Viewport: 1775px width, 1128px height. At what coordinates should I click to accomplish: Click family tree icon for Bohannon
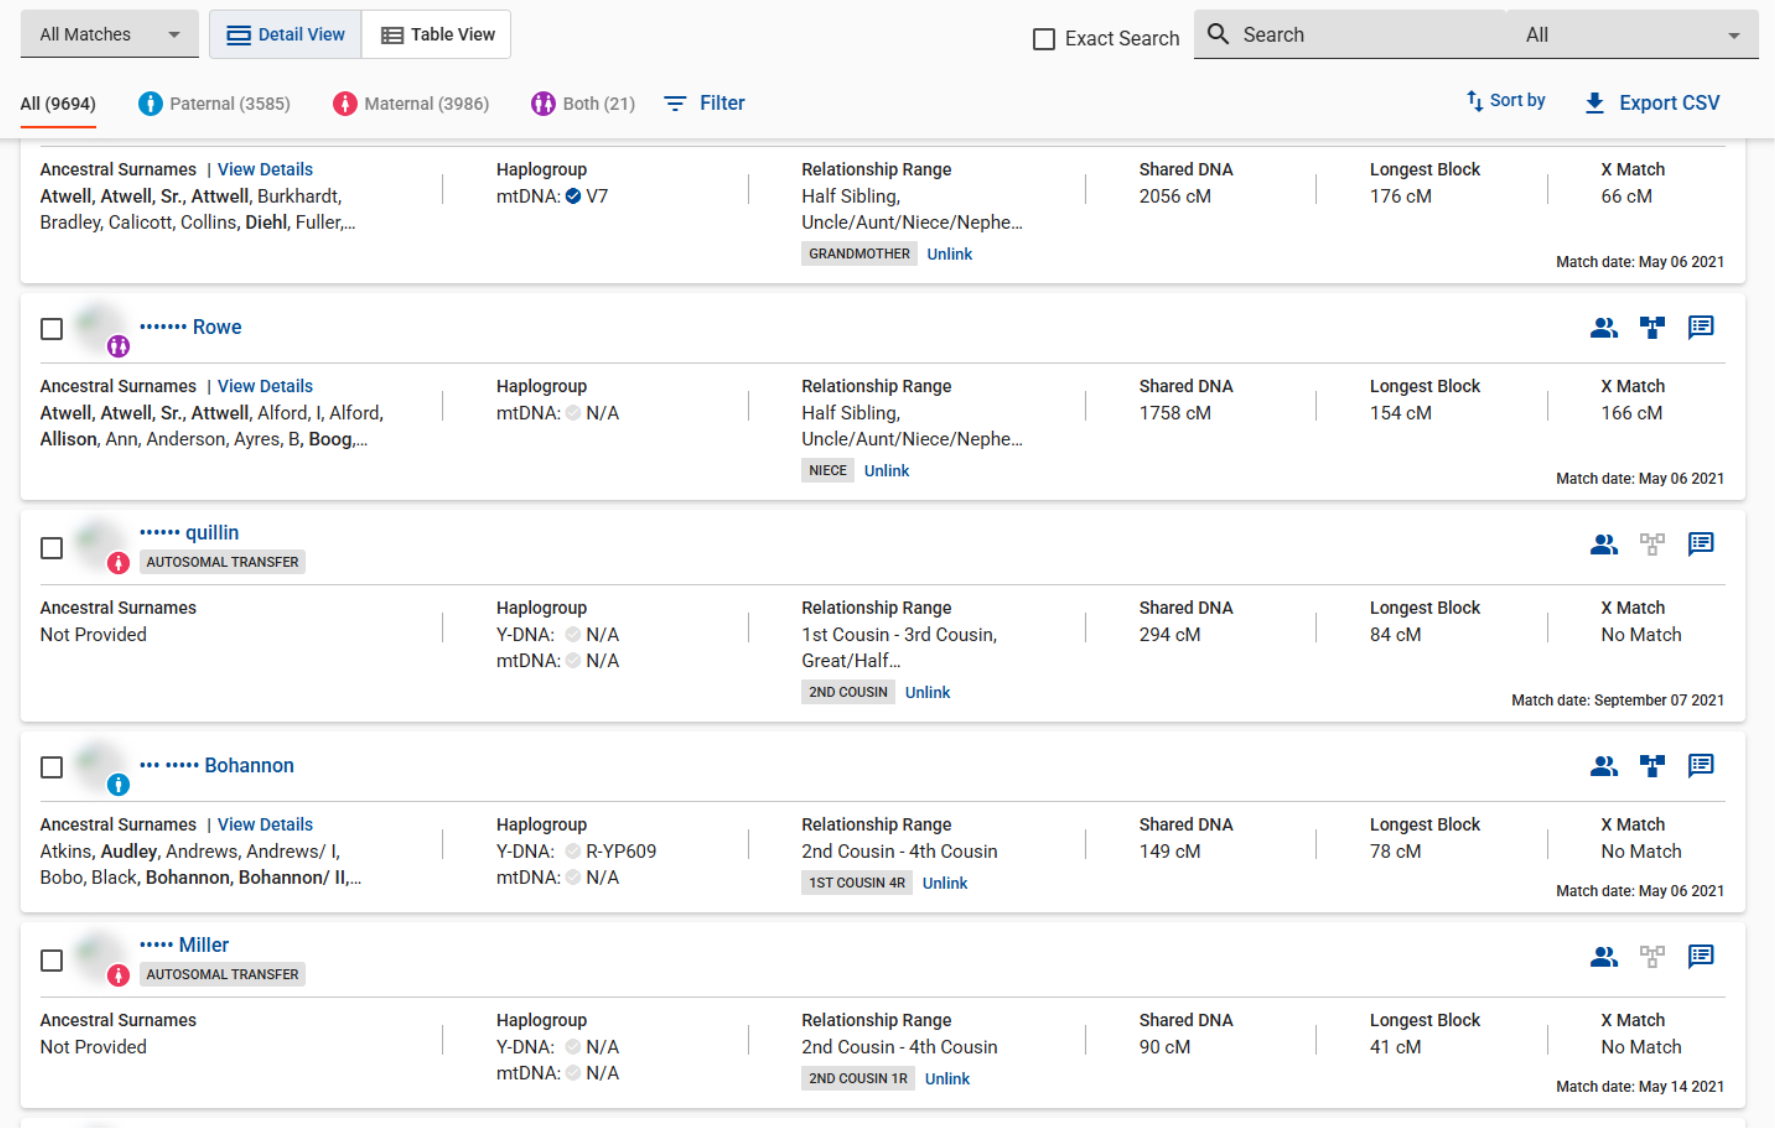click(x=1652, y=766)
